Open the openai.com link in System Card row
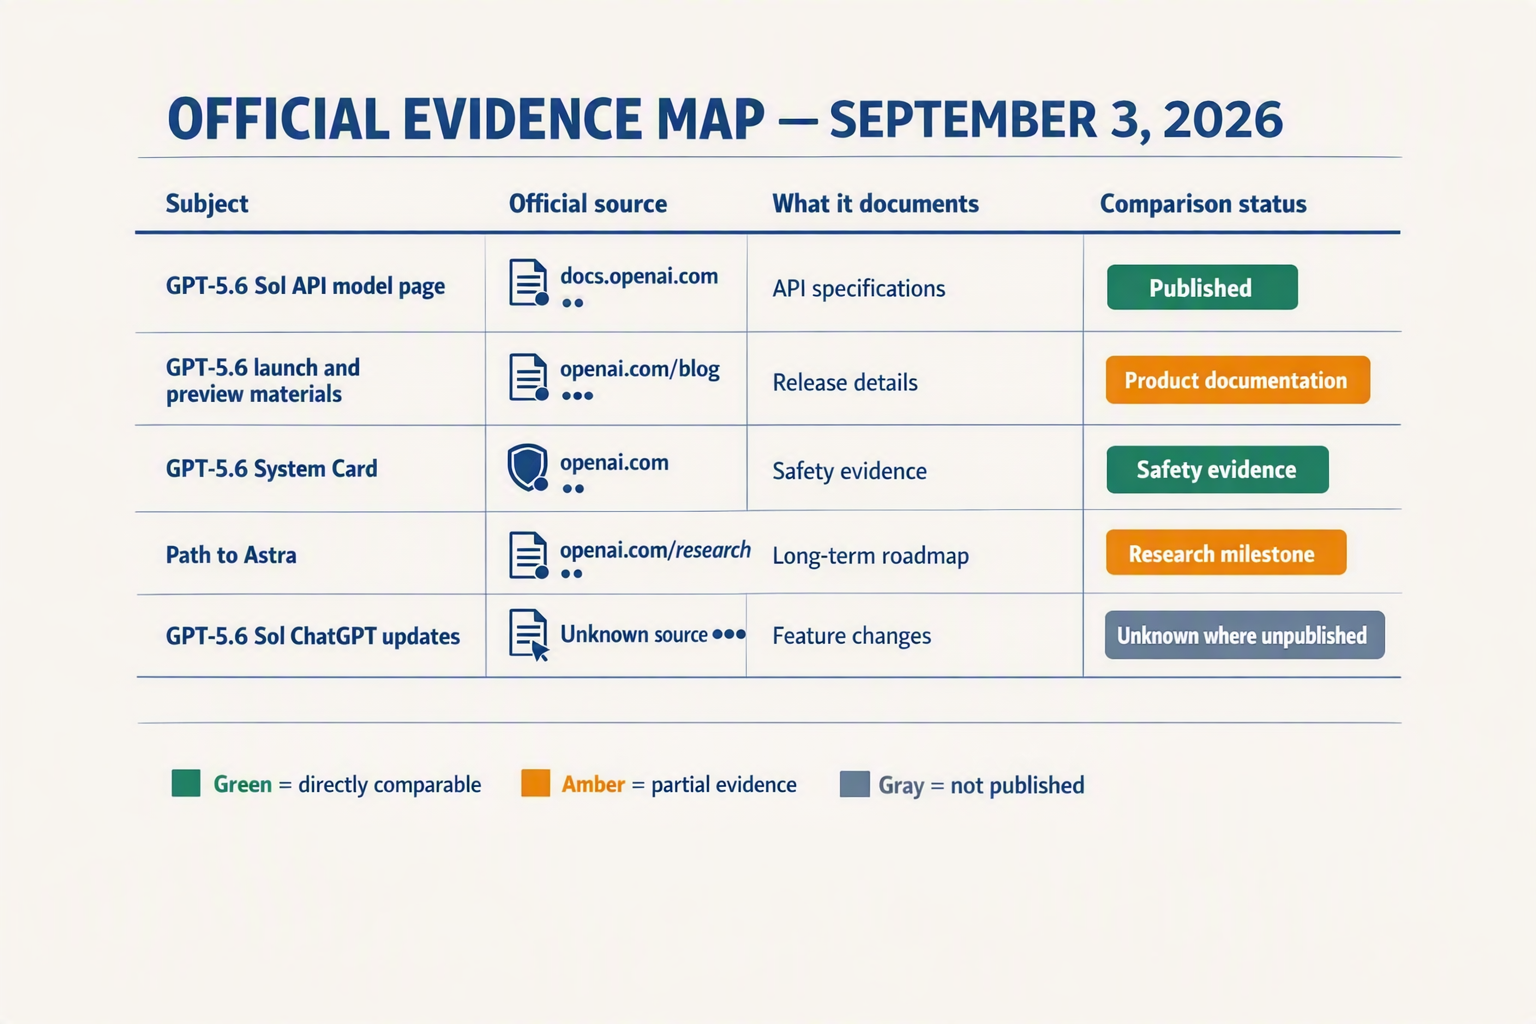This screenshot has height=1024, width=1536. (x=614, y=462)
